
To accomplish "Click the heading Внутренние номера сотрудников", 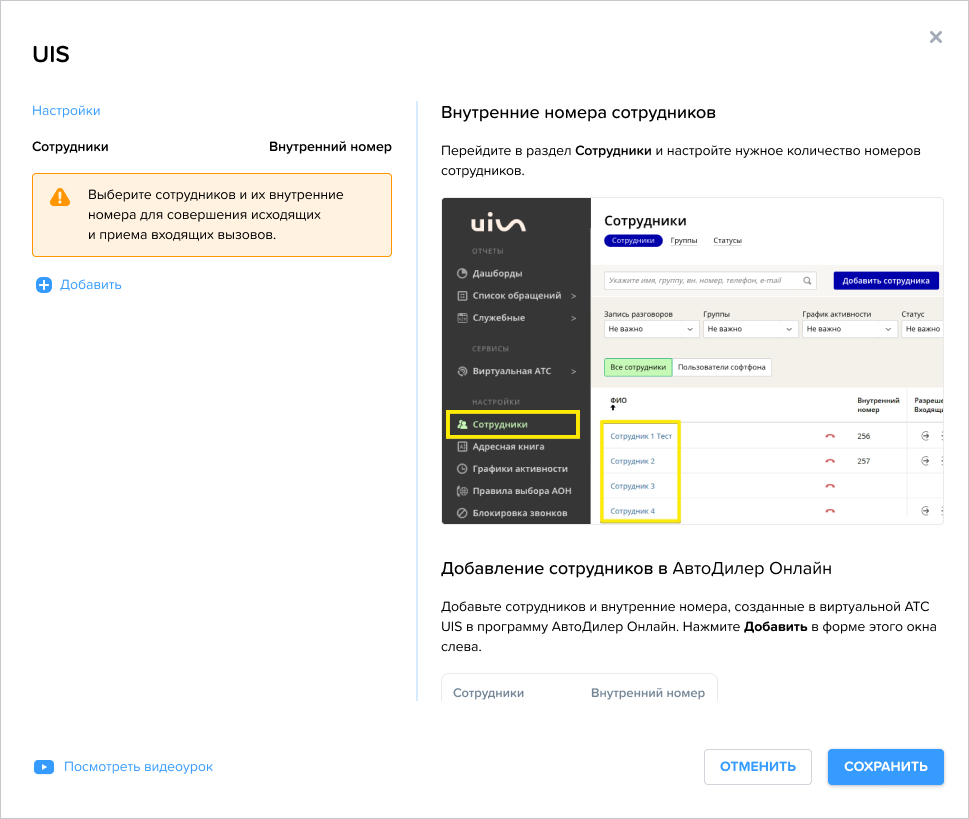I will click(x=578, y=112).
